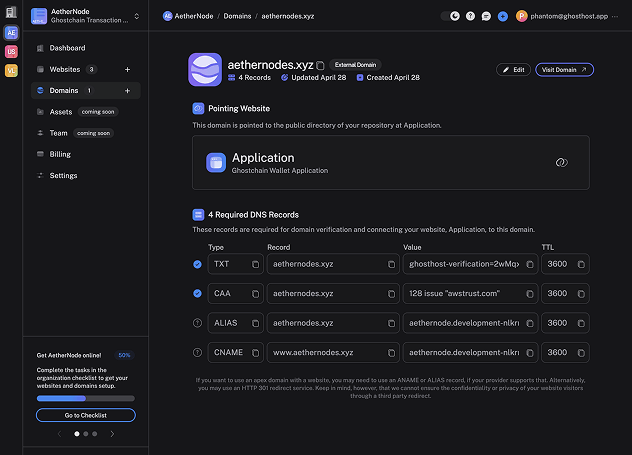Click the aethernodes.xyz breadcrumb
This screenshot has width=632, height=455.
tap(288, 16)
